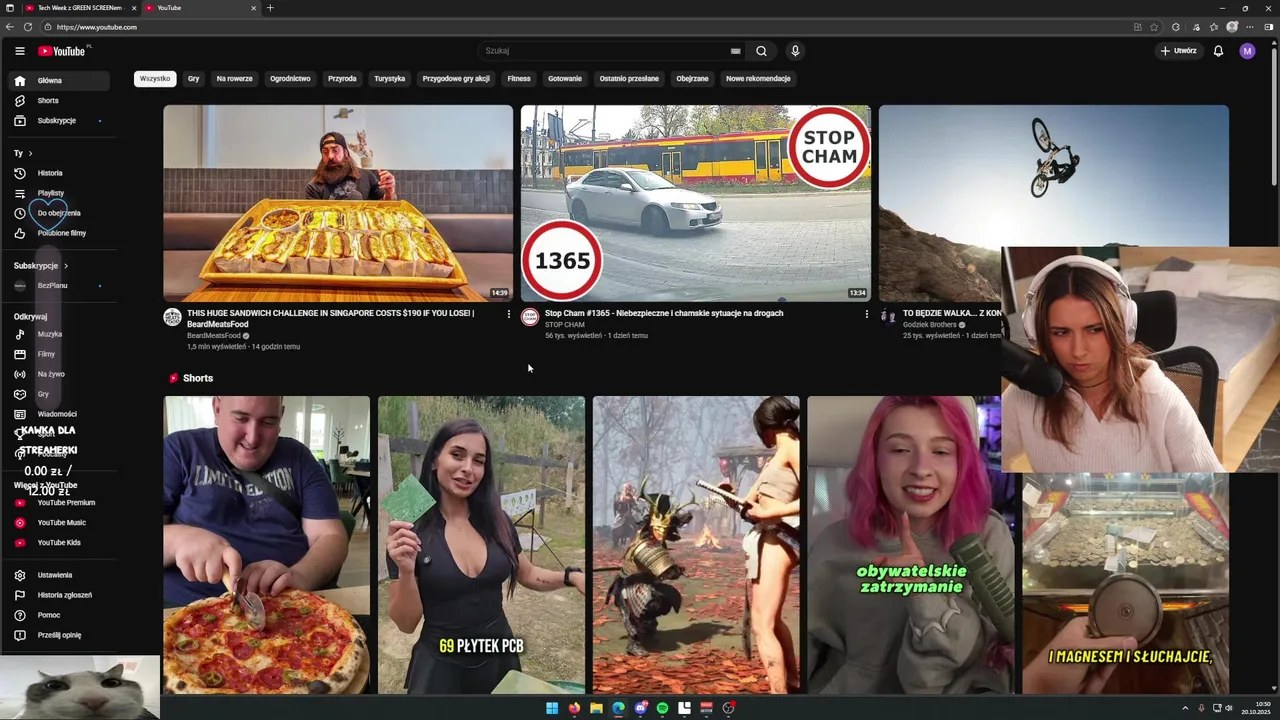The width and height of the screenshot is (1280, 720).
Task: Open Historia in the sidebar
Action: tap(60, 173)
